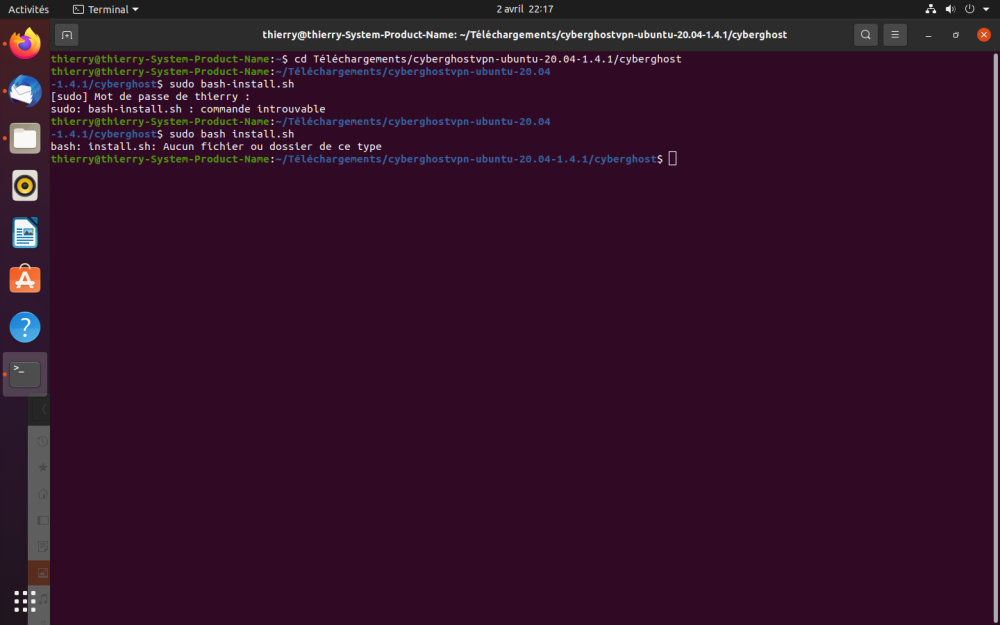Click the terminal window title bar text
This screenshot has height=625, width=1000.
(x=524, y=34)
